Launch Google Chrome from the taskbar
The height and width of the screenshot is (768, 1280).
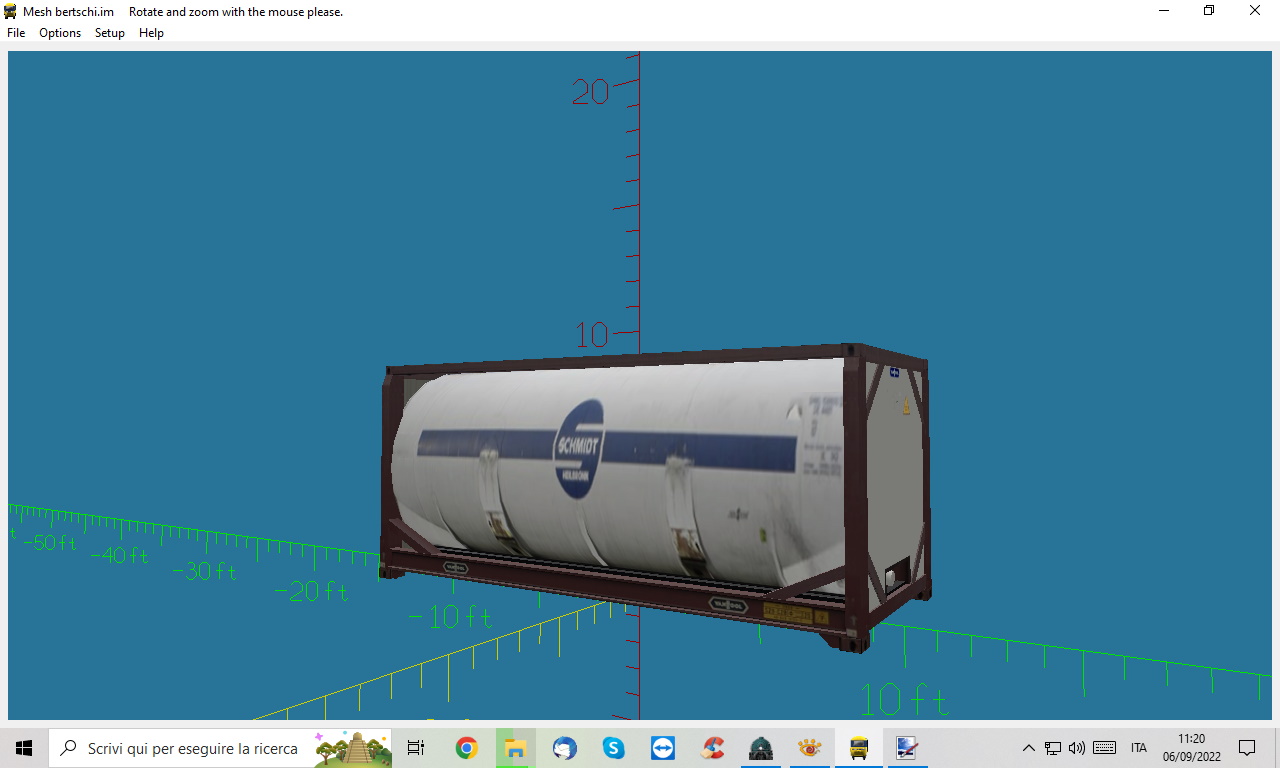tap(466, 748)
